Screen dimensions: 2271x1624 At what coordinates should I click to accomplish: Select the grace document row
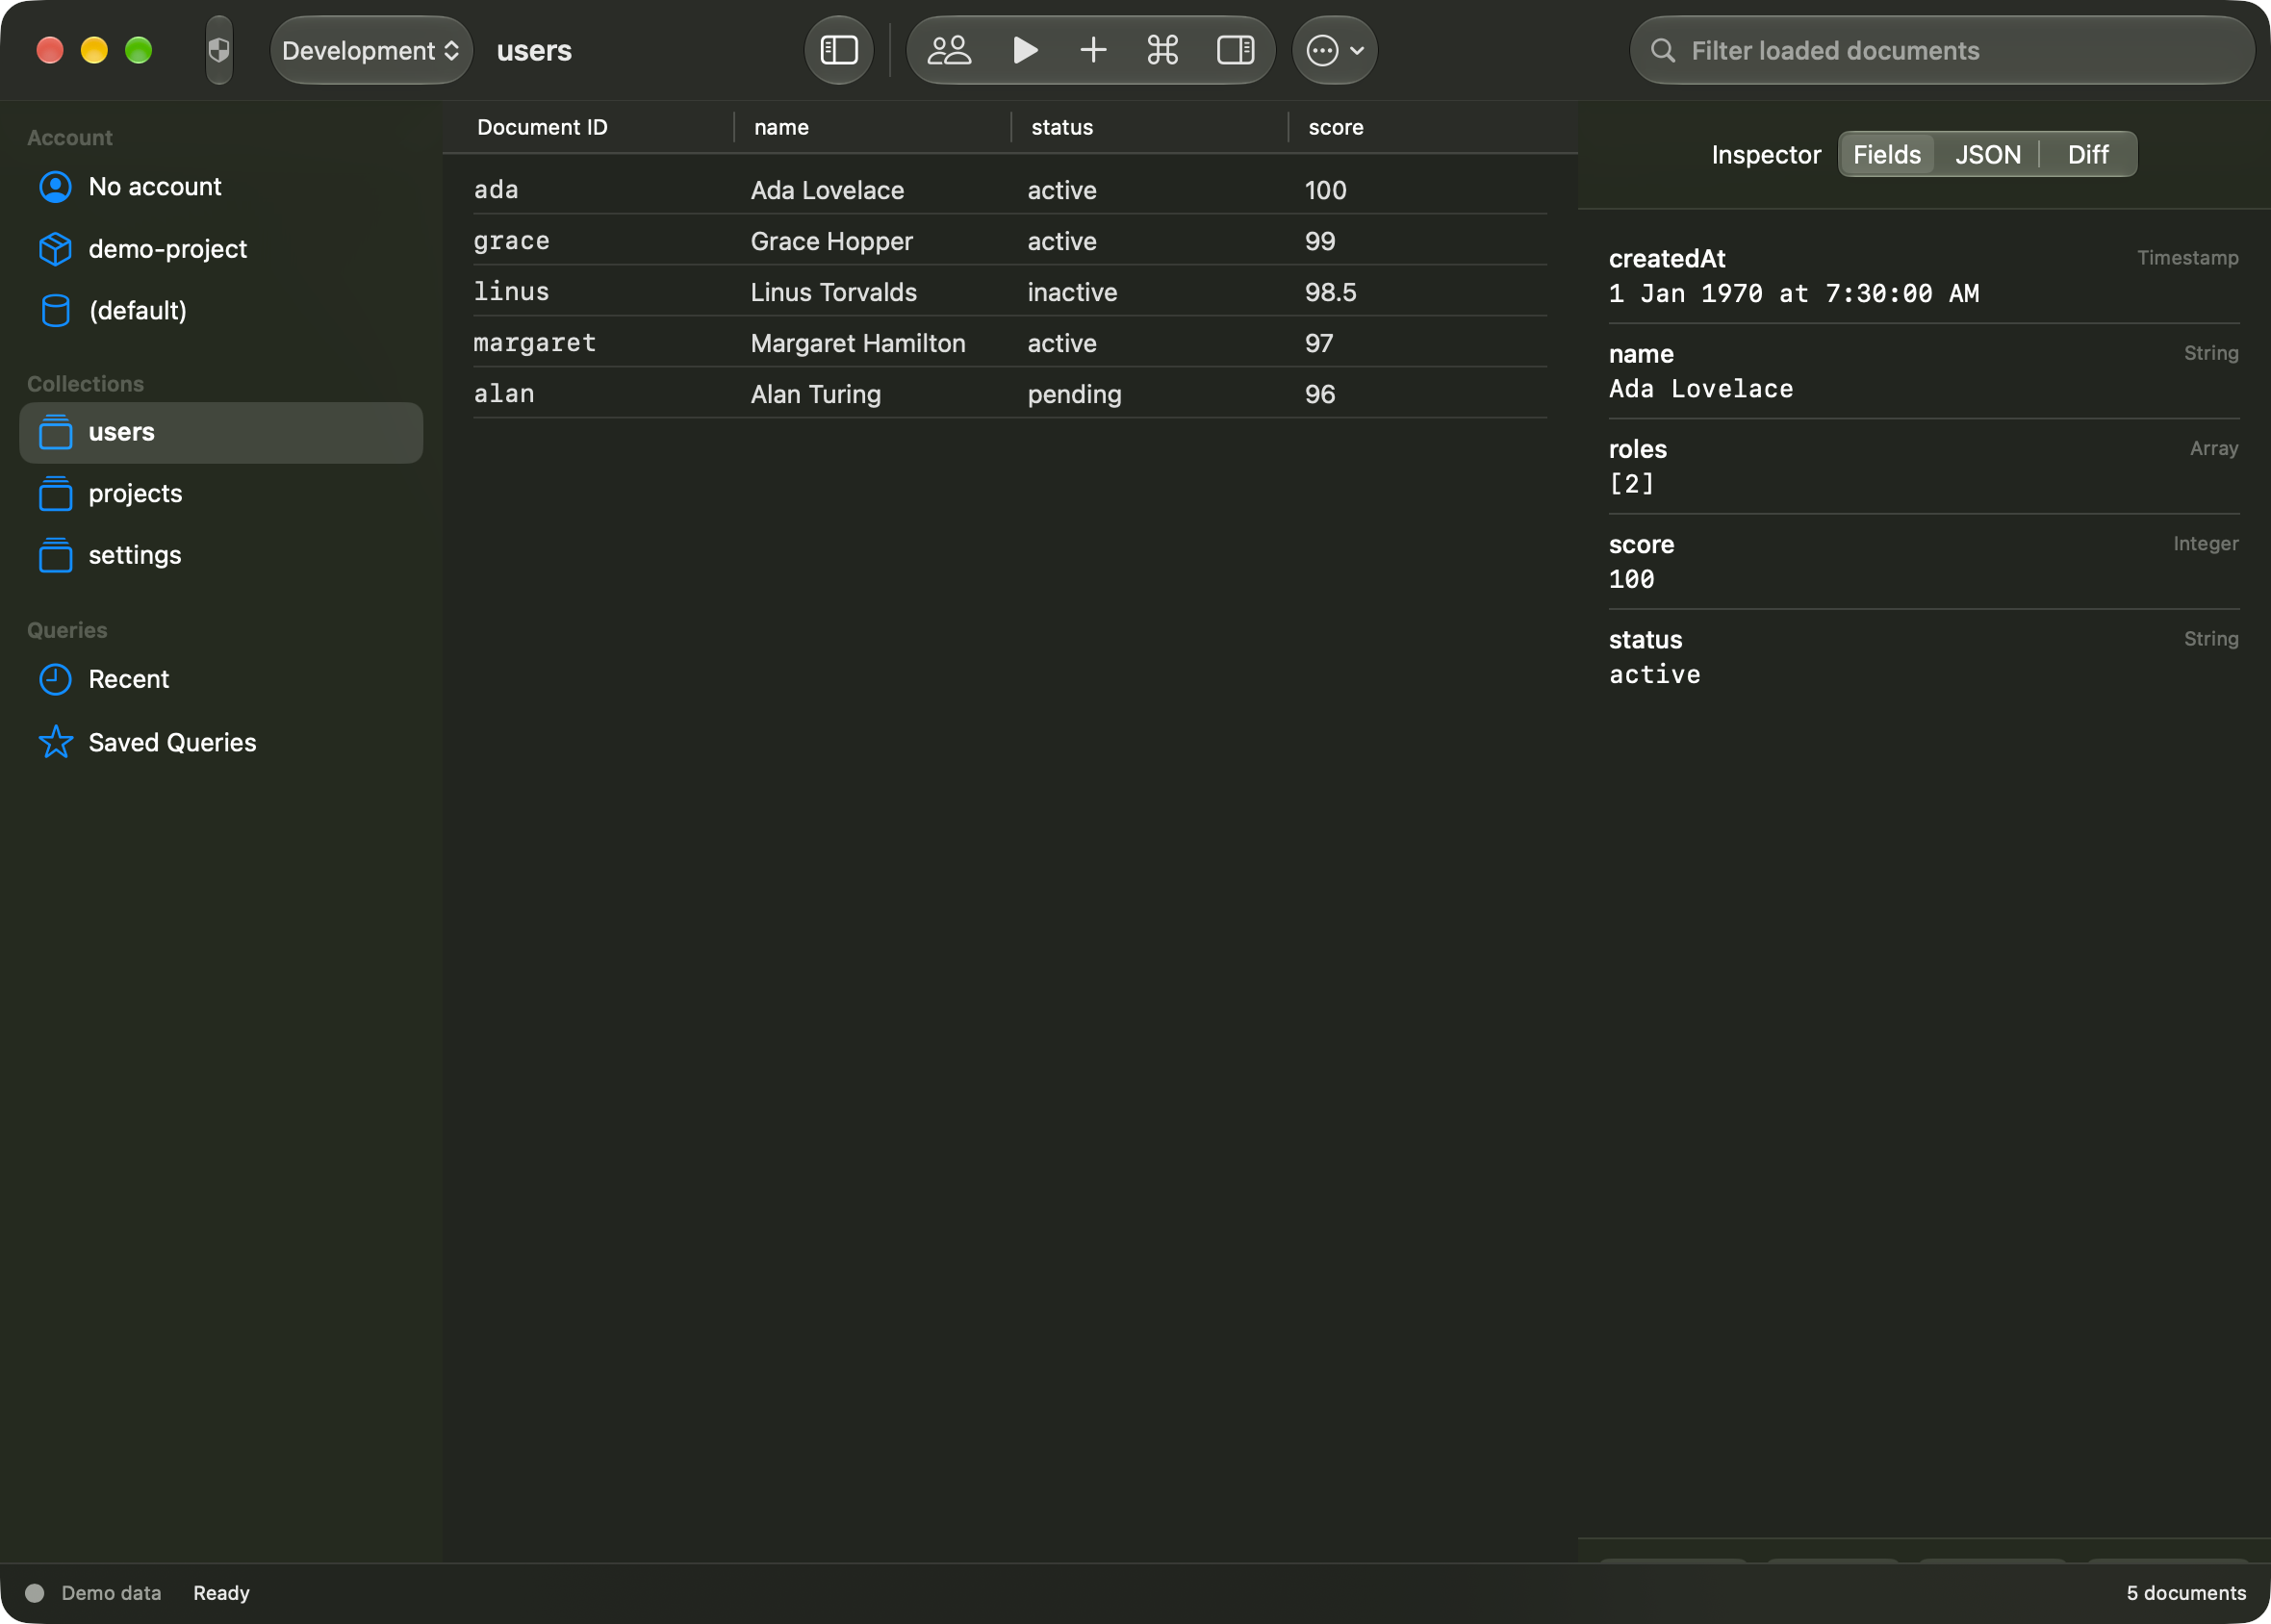(x=1010, y=241)
